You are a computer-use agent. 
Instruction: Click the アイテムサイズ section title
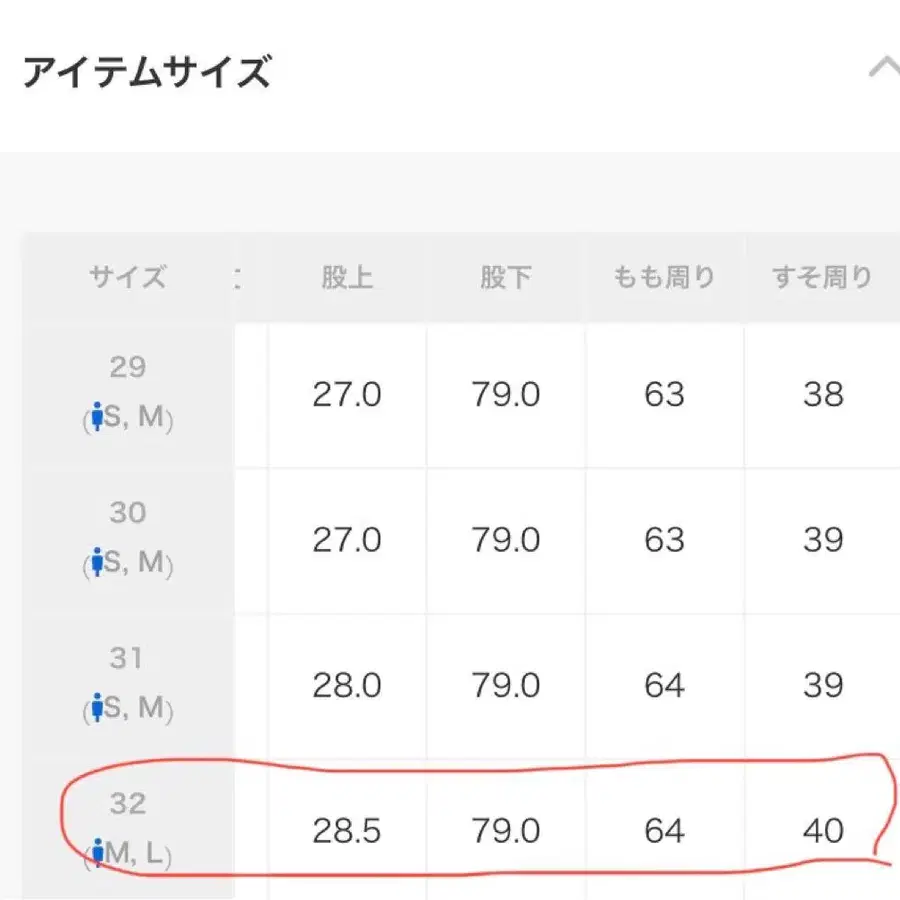(148, 68)
